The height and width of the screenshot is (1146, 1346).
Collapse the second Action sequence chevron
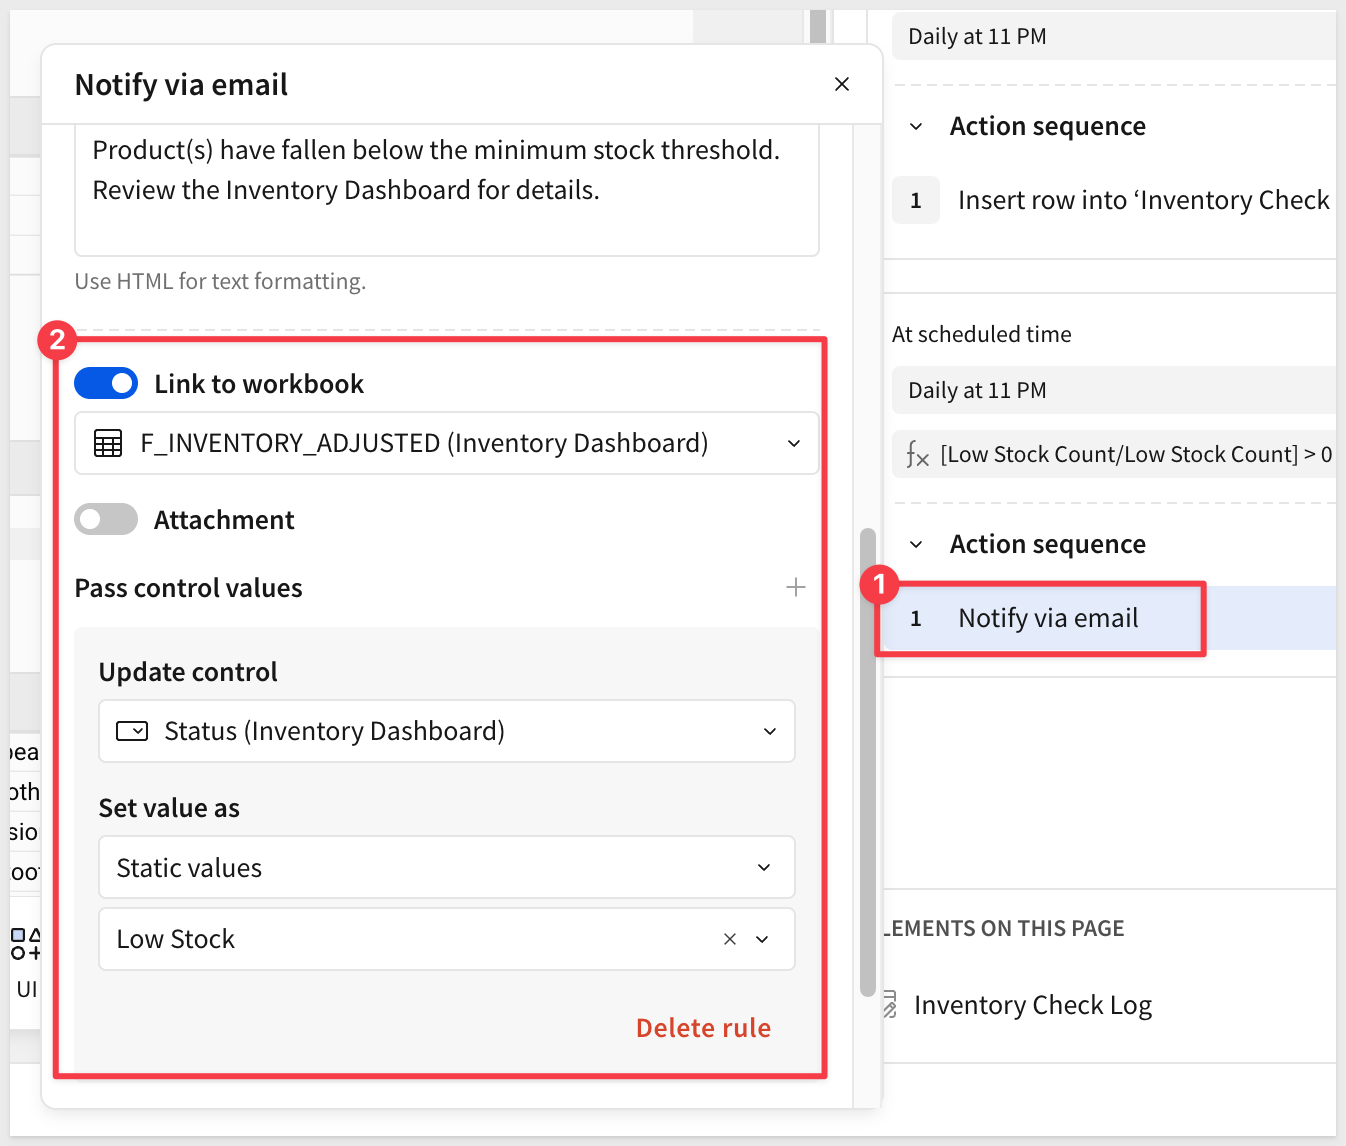(916, 544)
